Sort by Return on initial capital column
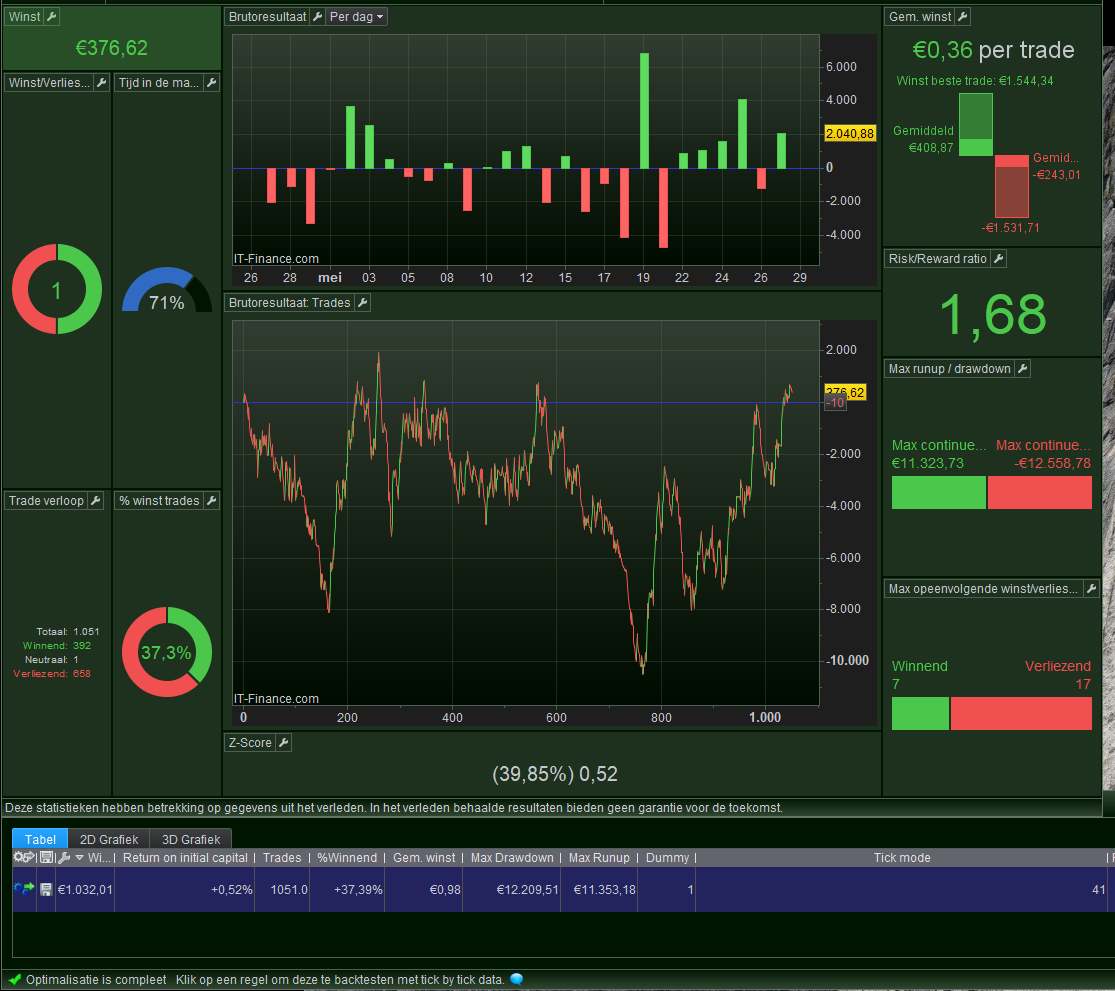Image resolution: width=1115 pixels, height=991 pixels. tap(185, 857)
